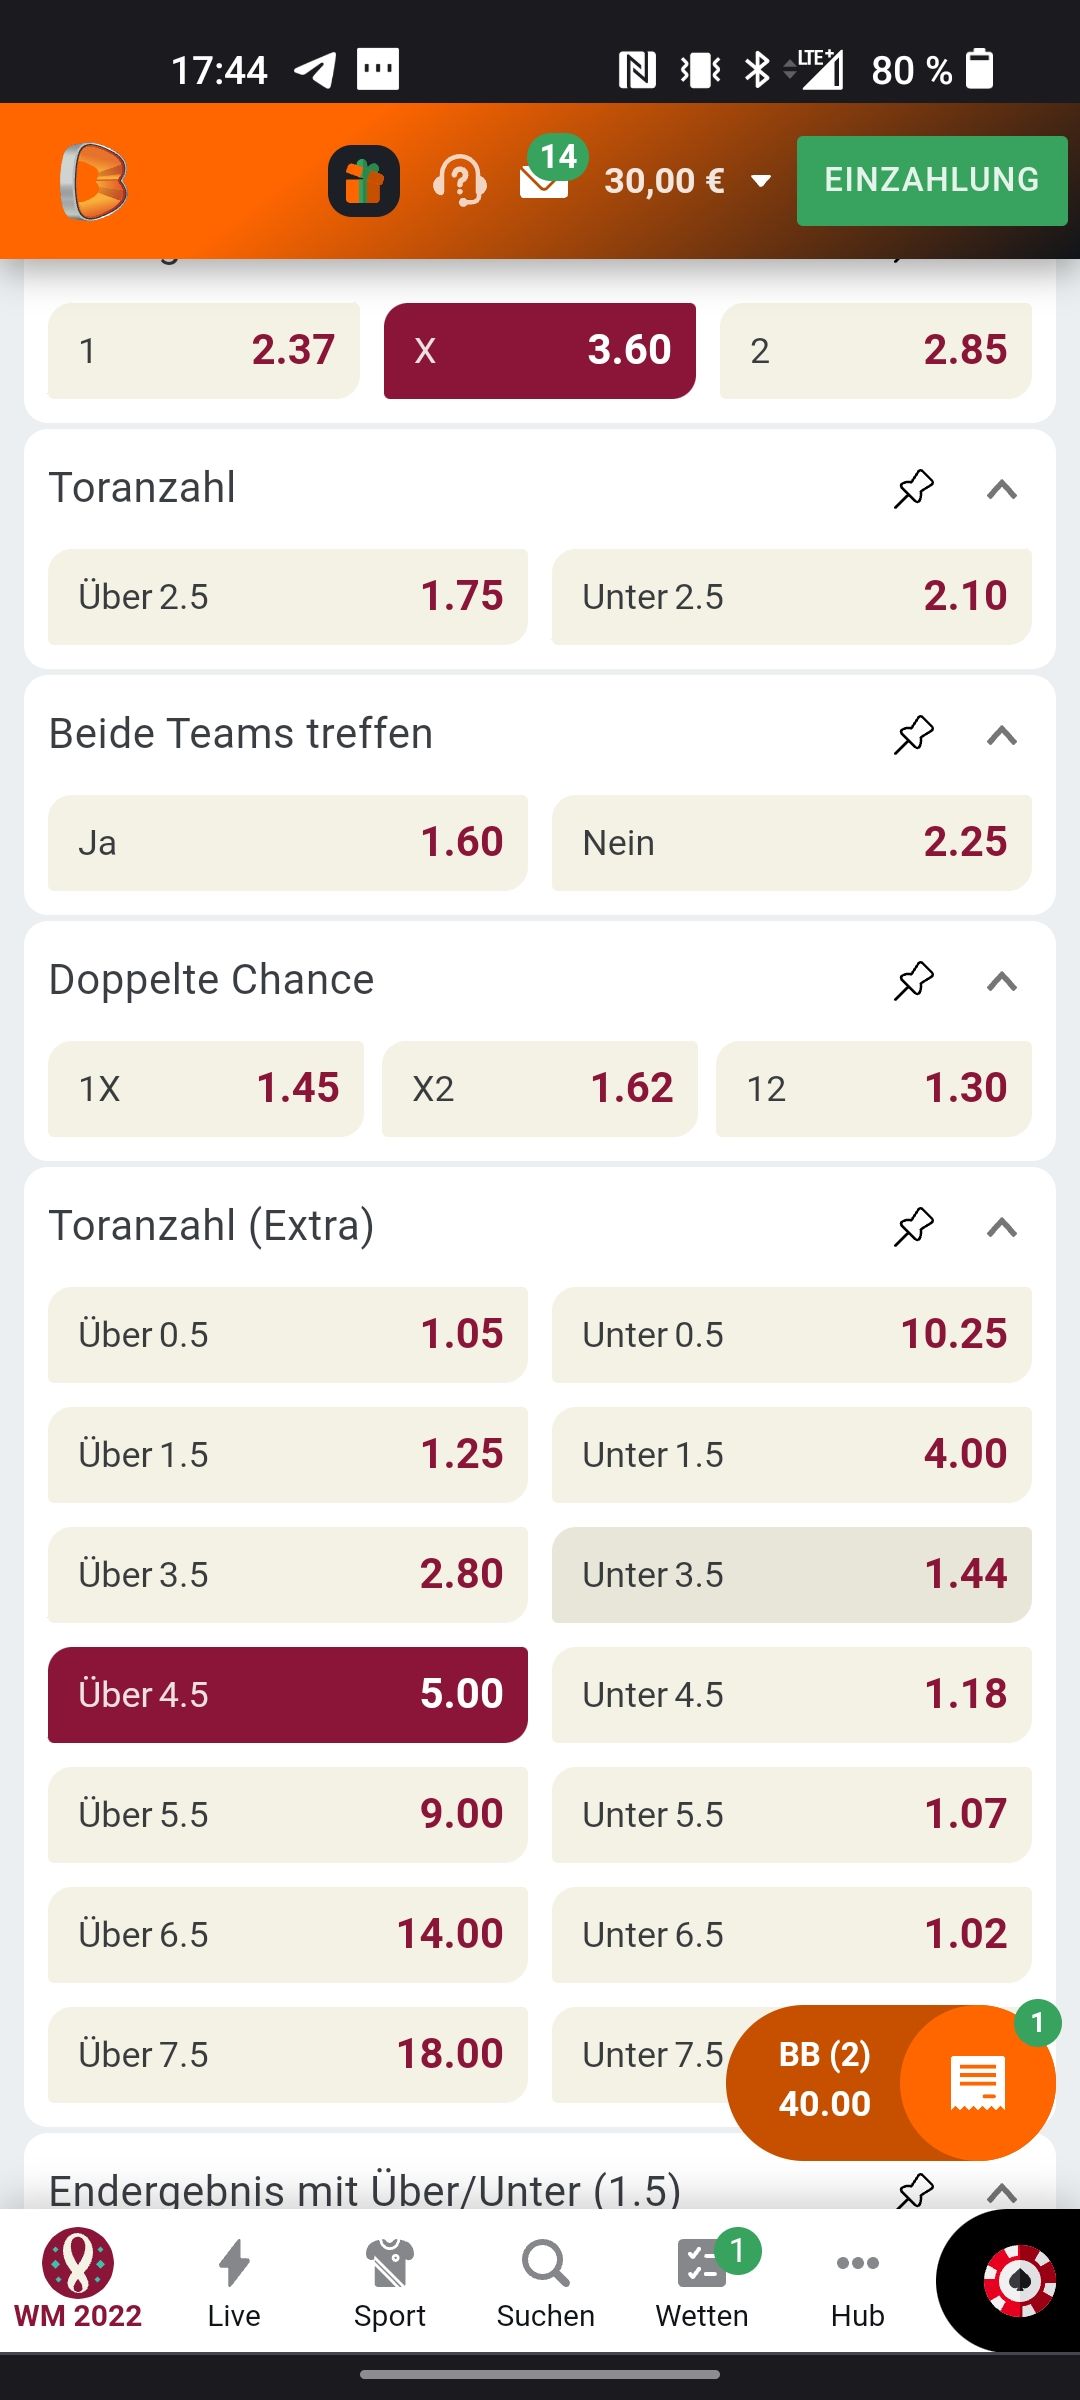The height and width of the screenshot is (2400, 1080).
Task: Deselect the X 3.60 draw odds
Action: point(540,351)
